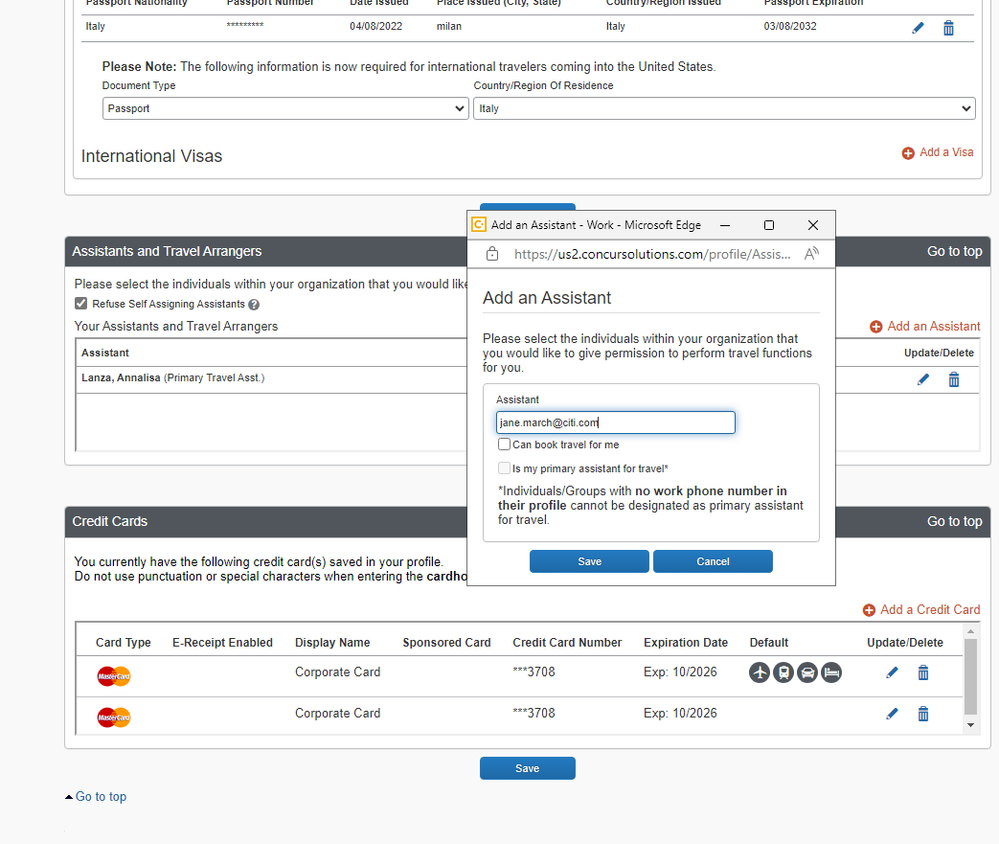The image size is (999, 844).
Task: Minimize the Add an Assistant Edge window
Action: pyautogui.click(x=725, y=225)
